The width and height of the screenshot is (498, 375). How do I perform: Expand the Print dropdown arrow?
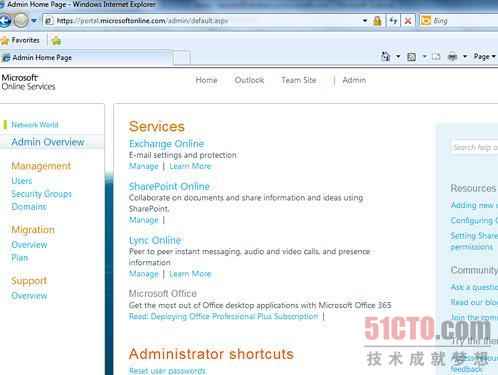click(x=465, y=56)
